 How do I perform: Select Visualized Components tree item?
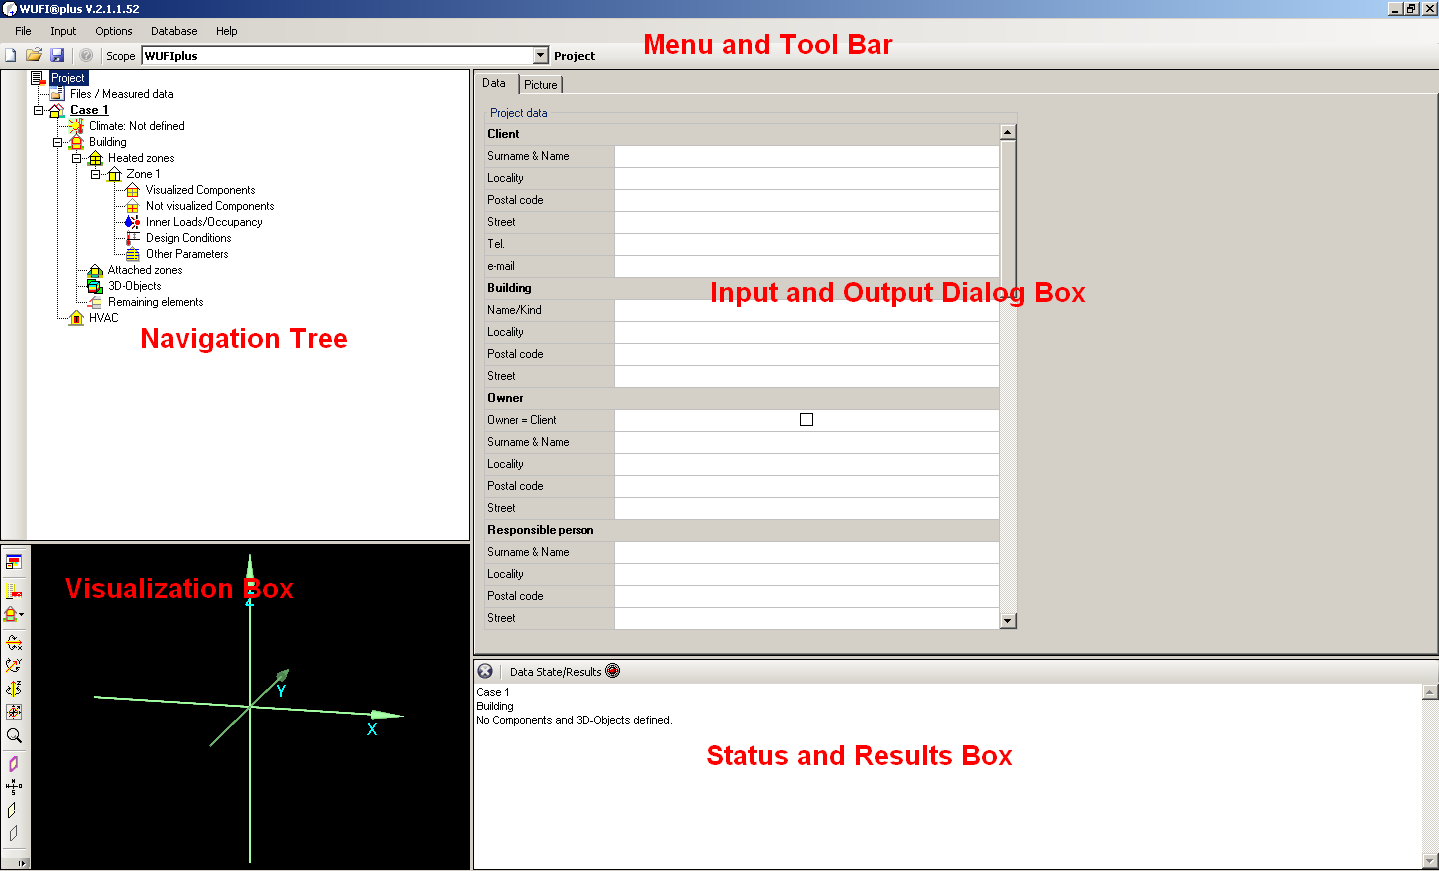tap(200, 190)
